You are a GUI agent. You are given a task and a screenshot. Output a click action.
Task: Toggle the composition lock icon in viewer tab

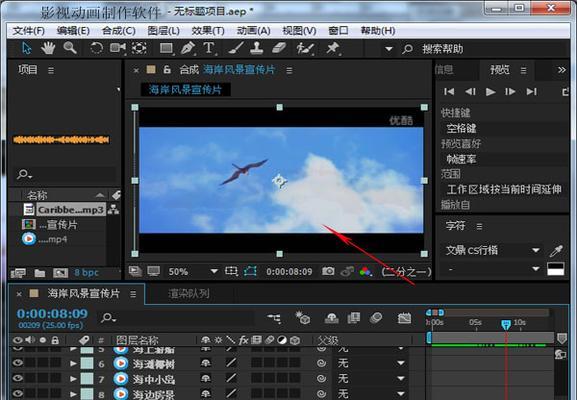click(167, 70)
